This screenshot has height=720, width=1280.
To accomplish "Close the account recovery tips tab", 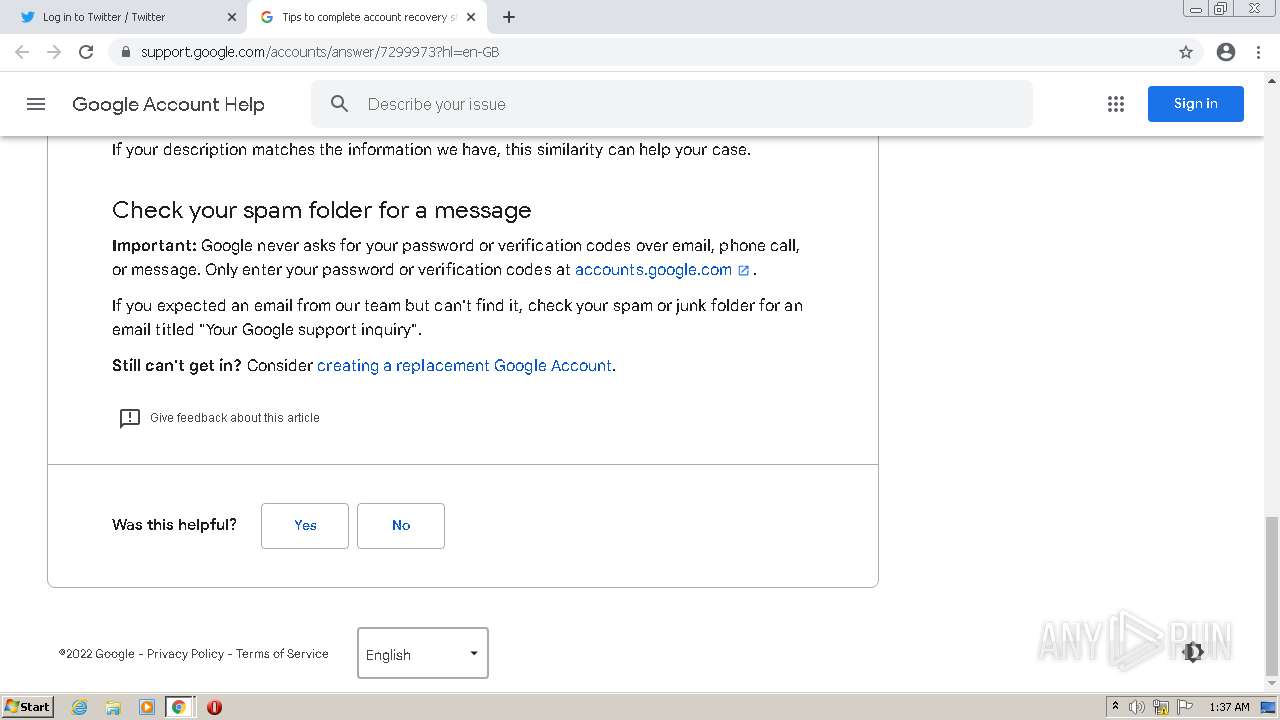I will [x=471, y=17].
